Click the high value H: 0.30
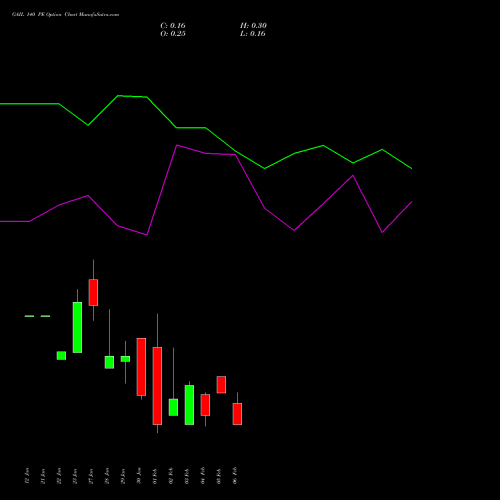The width and height of the screenshot is (500, 500). [253, 26]
